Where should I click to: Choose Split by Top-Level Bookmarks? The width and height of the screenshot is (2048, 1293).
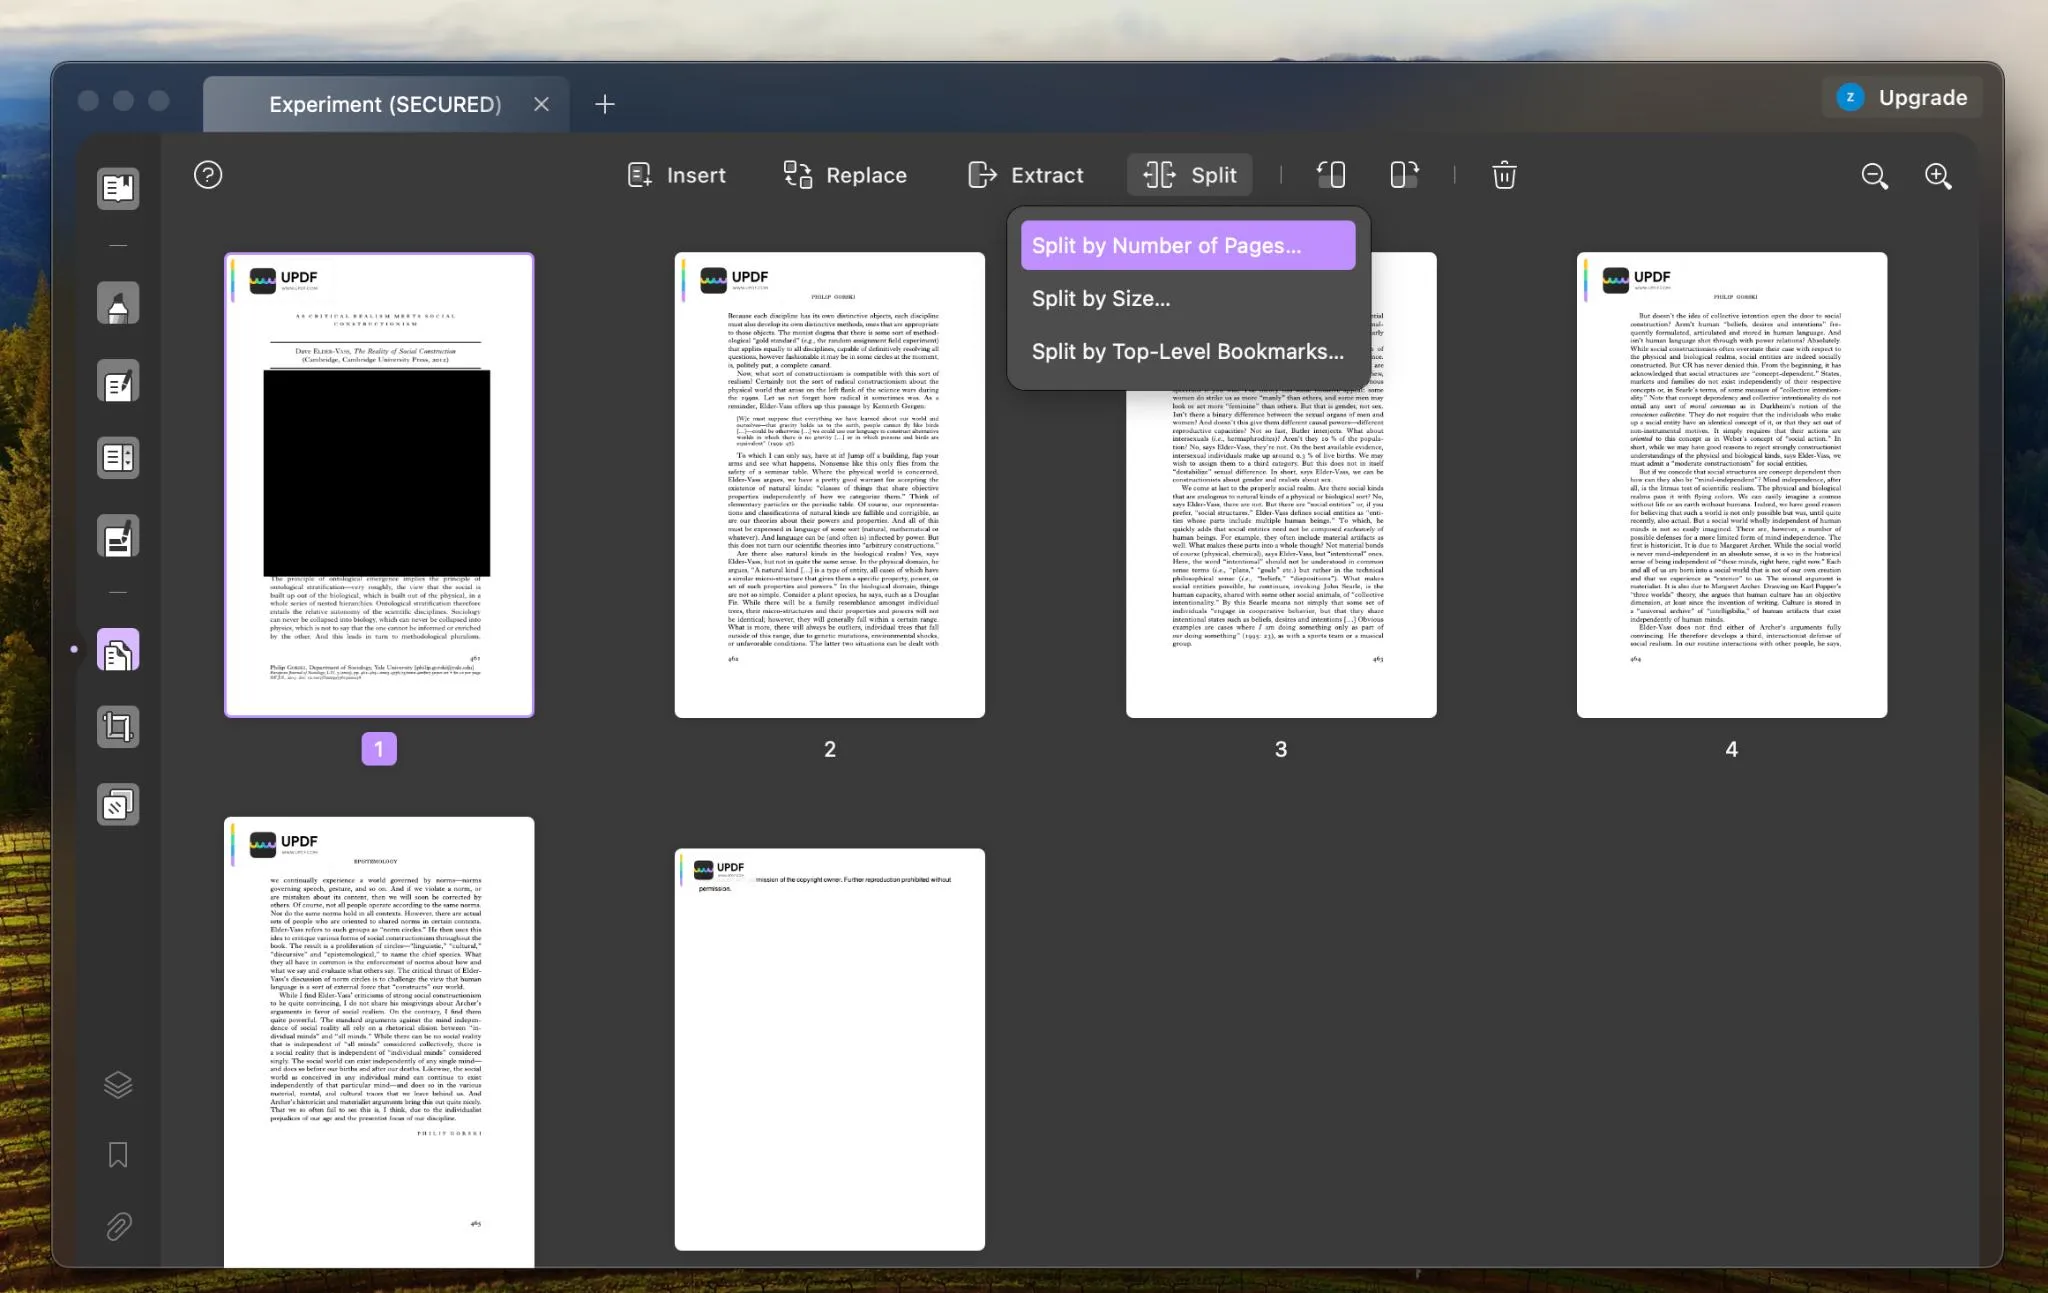pos(1188,352)
